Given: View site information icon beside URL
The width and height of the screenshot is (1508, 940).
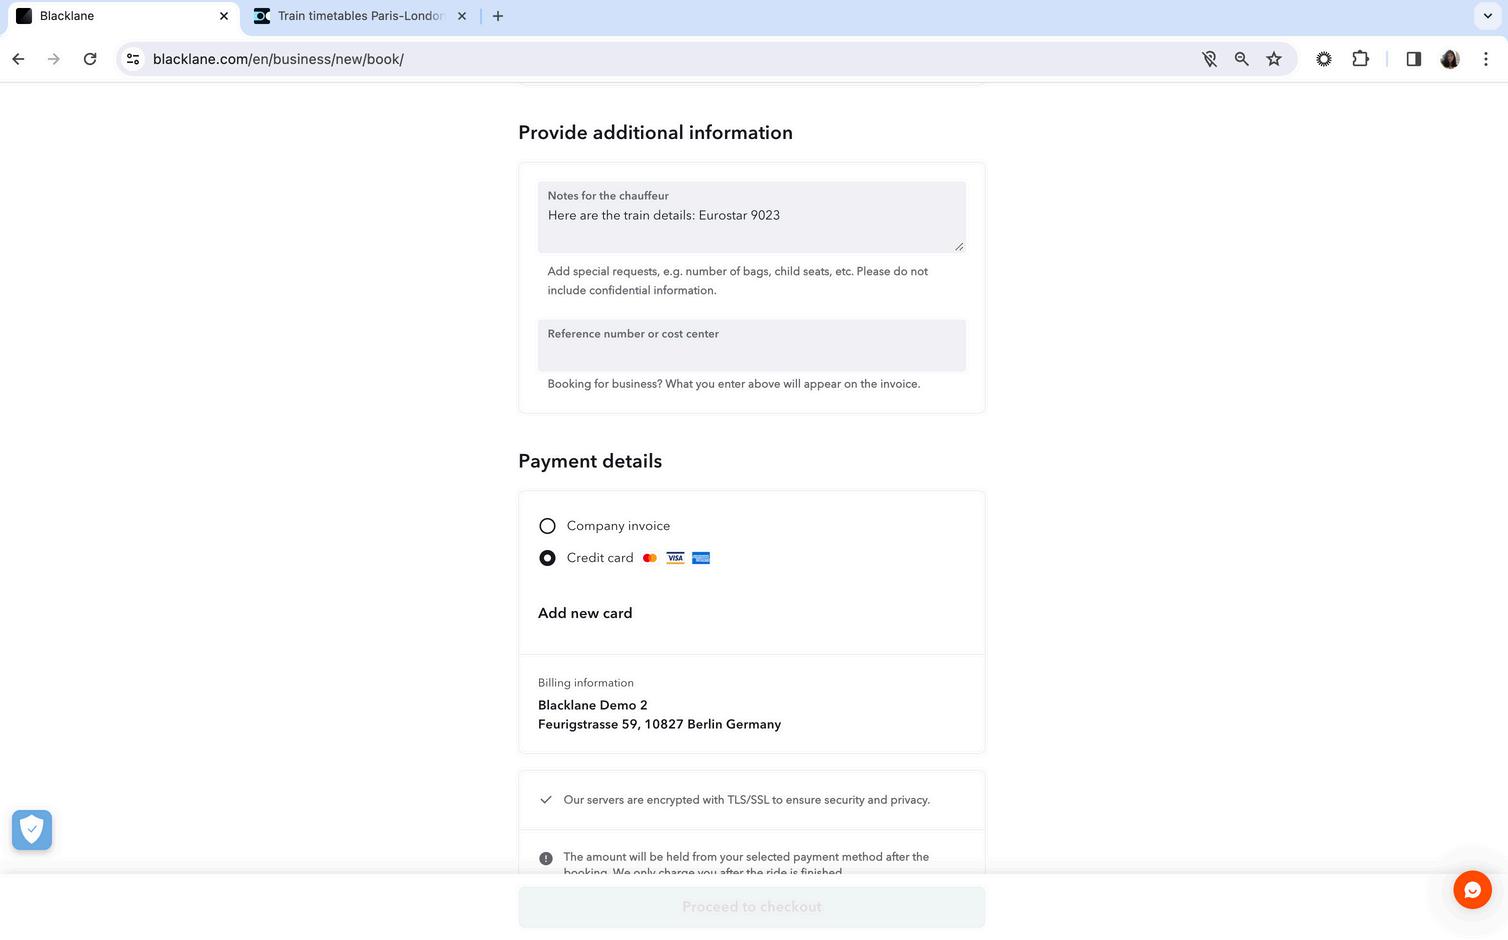Looking at the screenshot, I should [133, 59].
